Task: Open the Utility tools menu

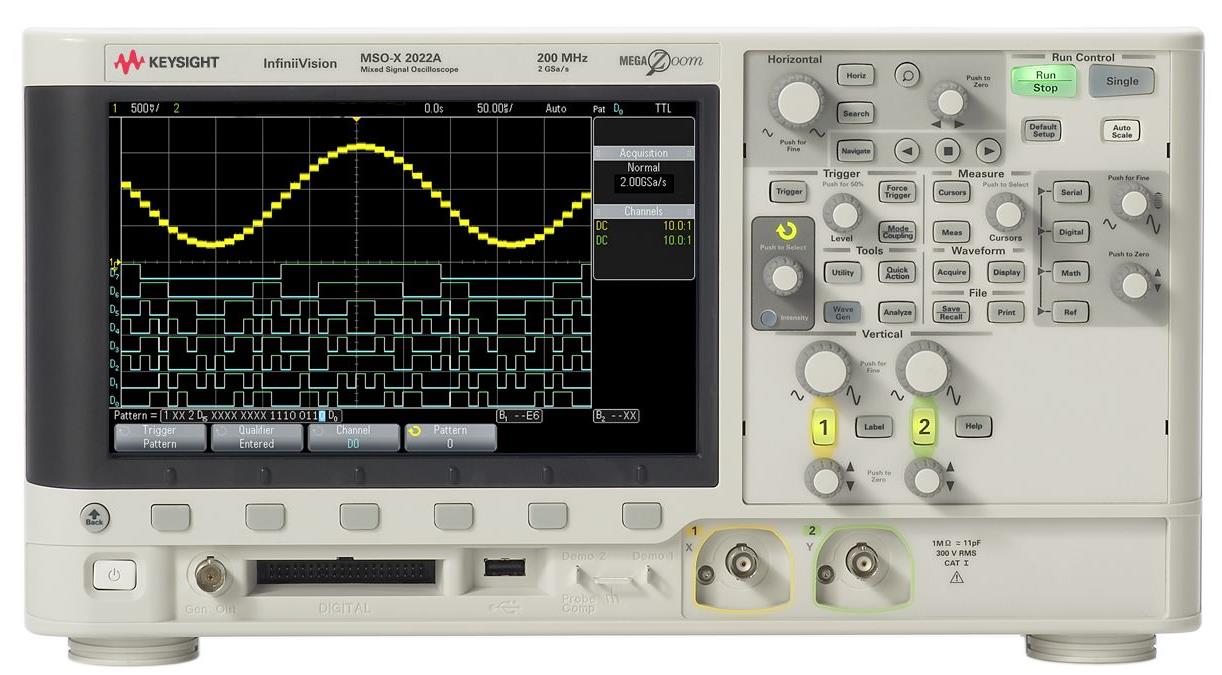Action: 841,272
